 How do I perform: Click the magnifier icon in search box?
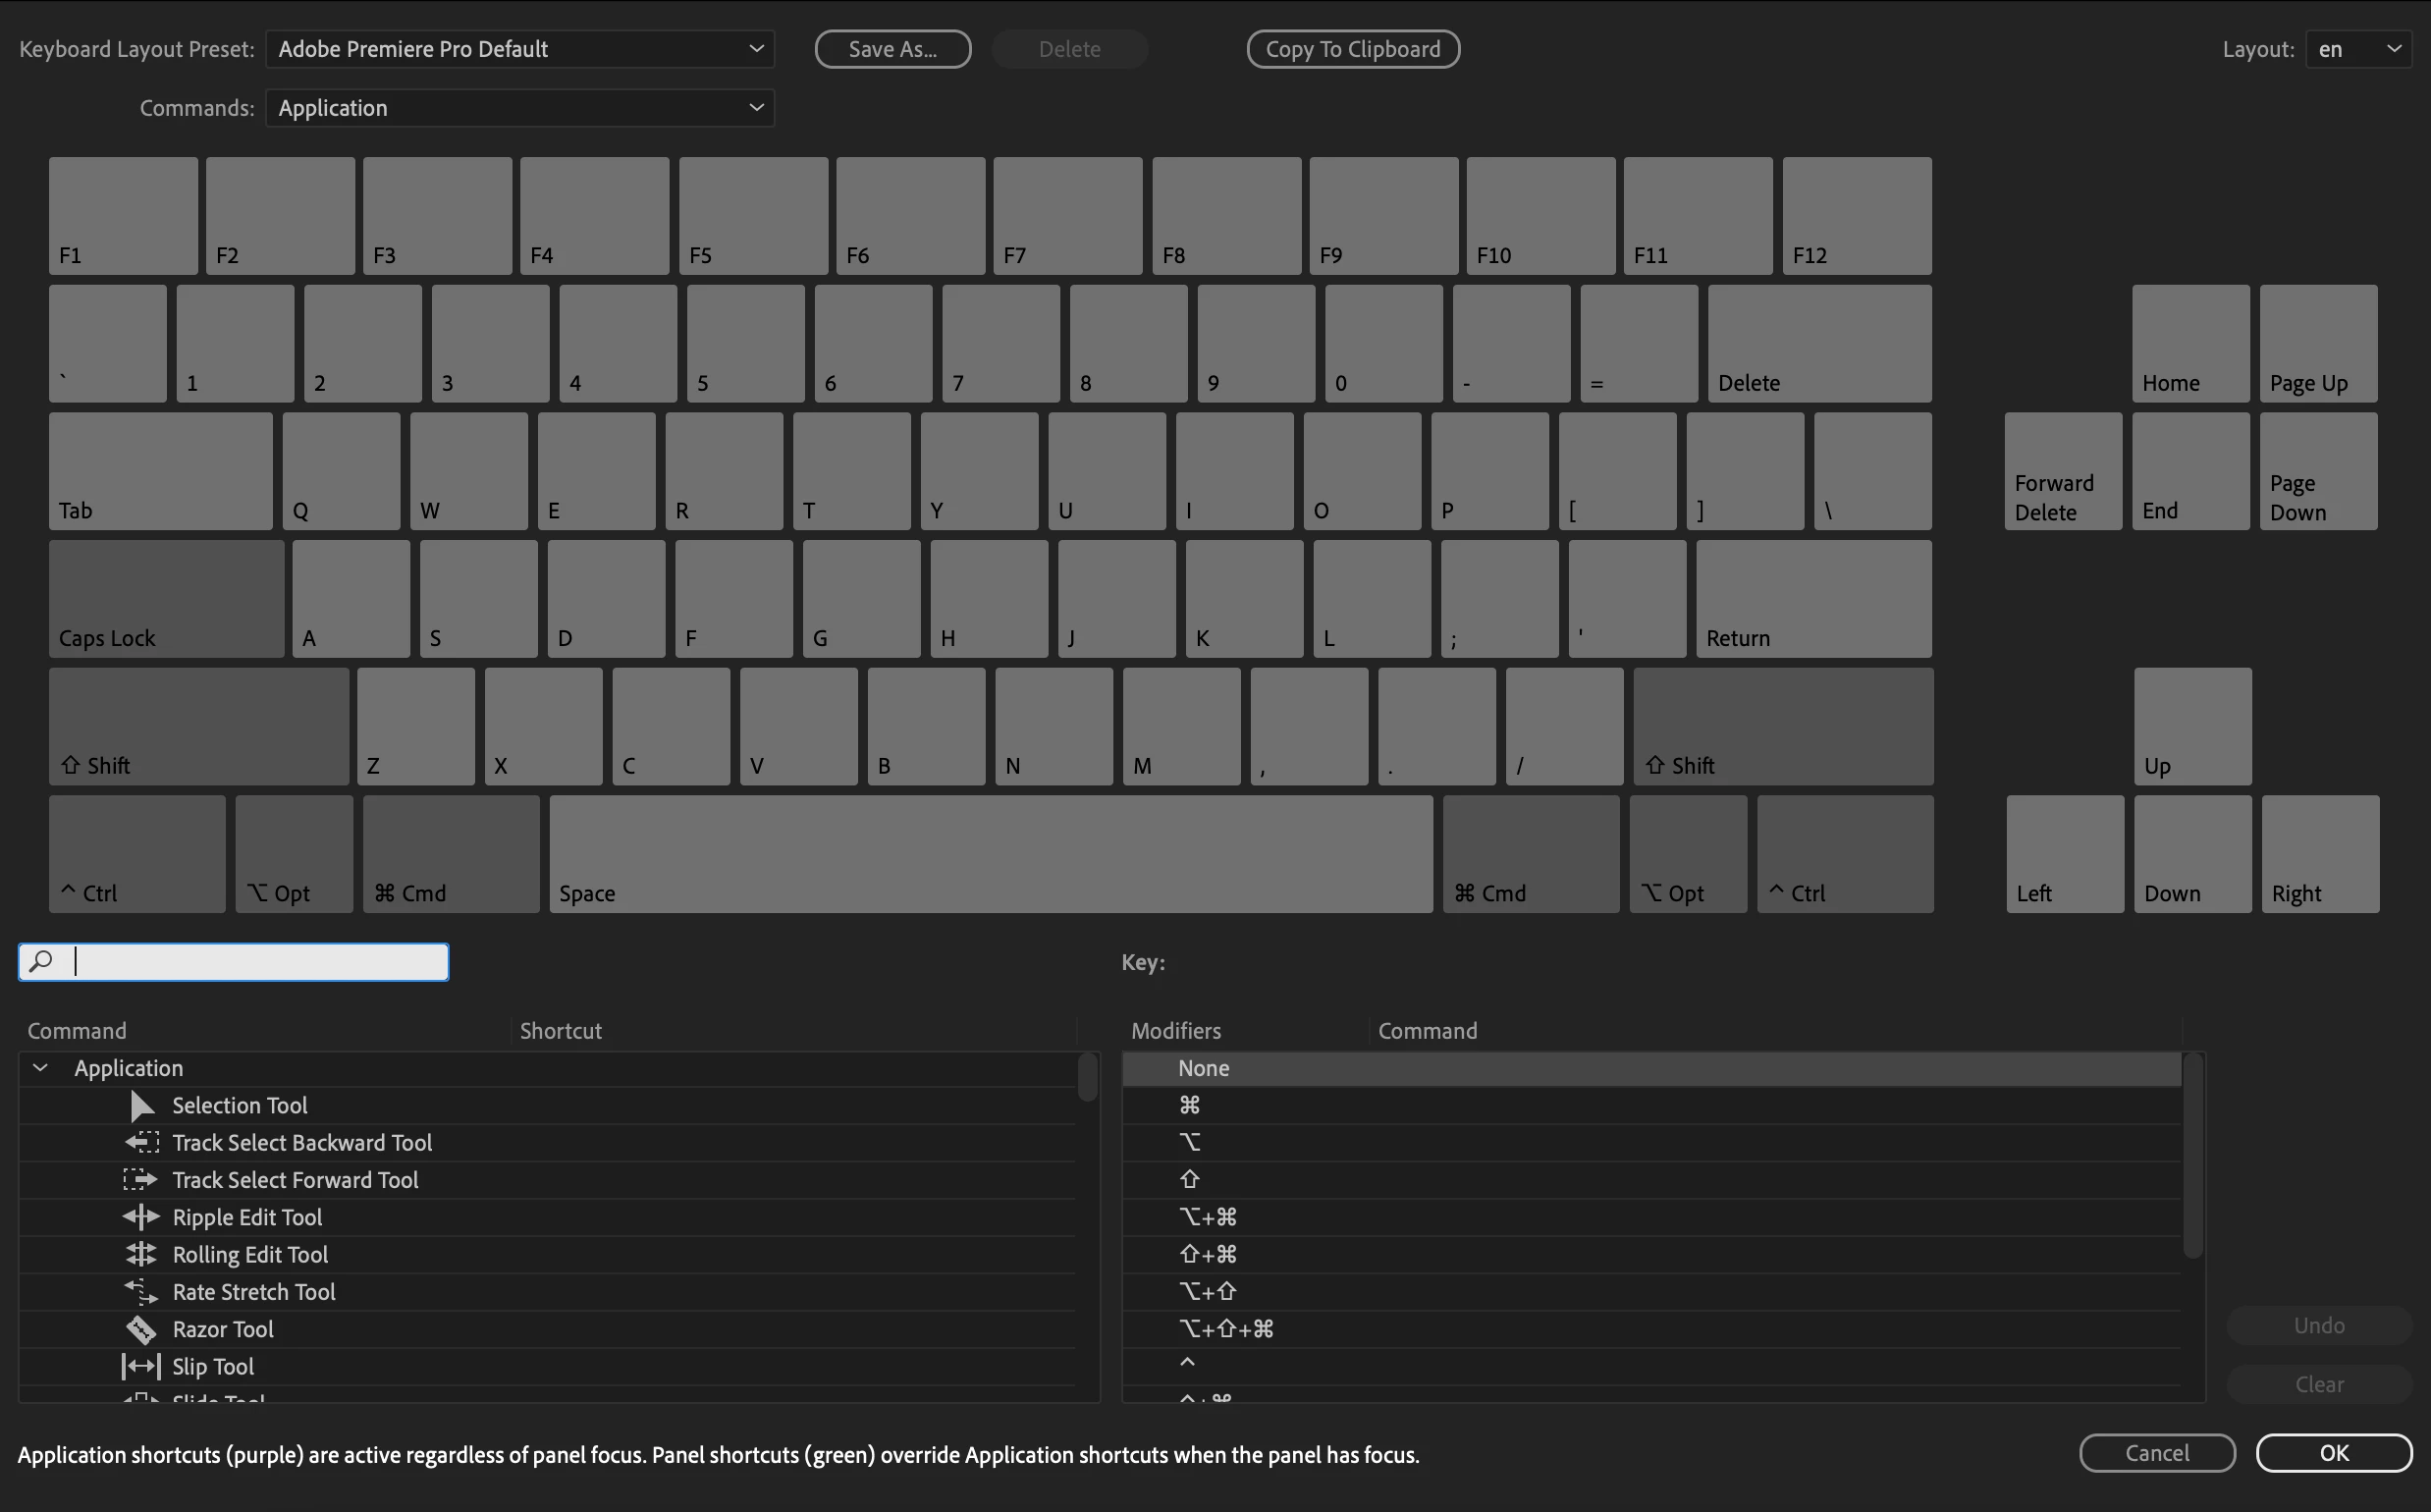pos(41,962)
